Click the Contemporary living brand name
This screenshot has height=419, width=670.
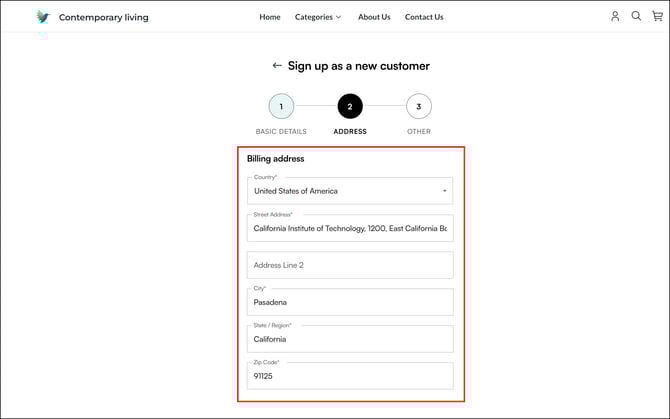point(103,17)
